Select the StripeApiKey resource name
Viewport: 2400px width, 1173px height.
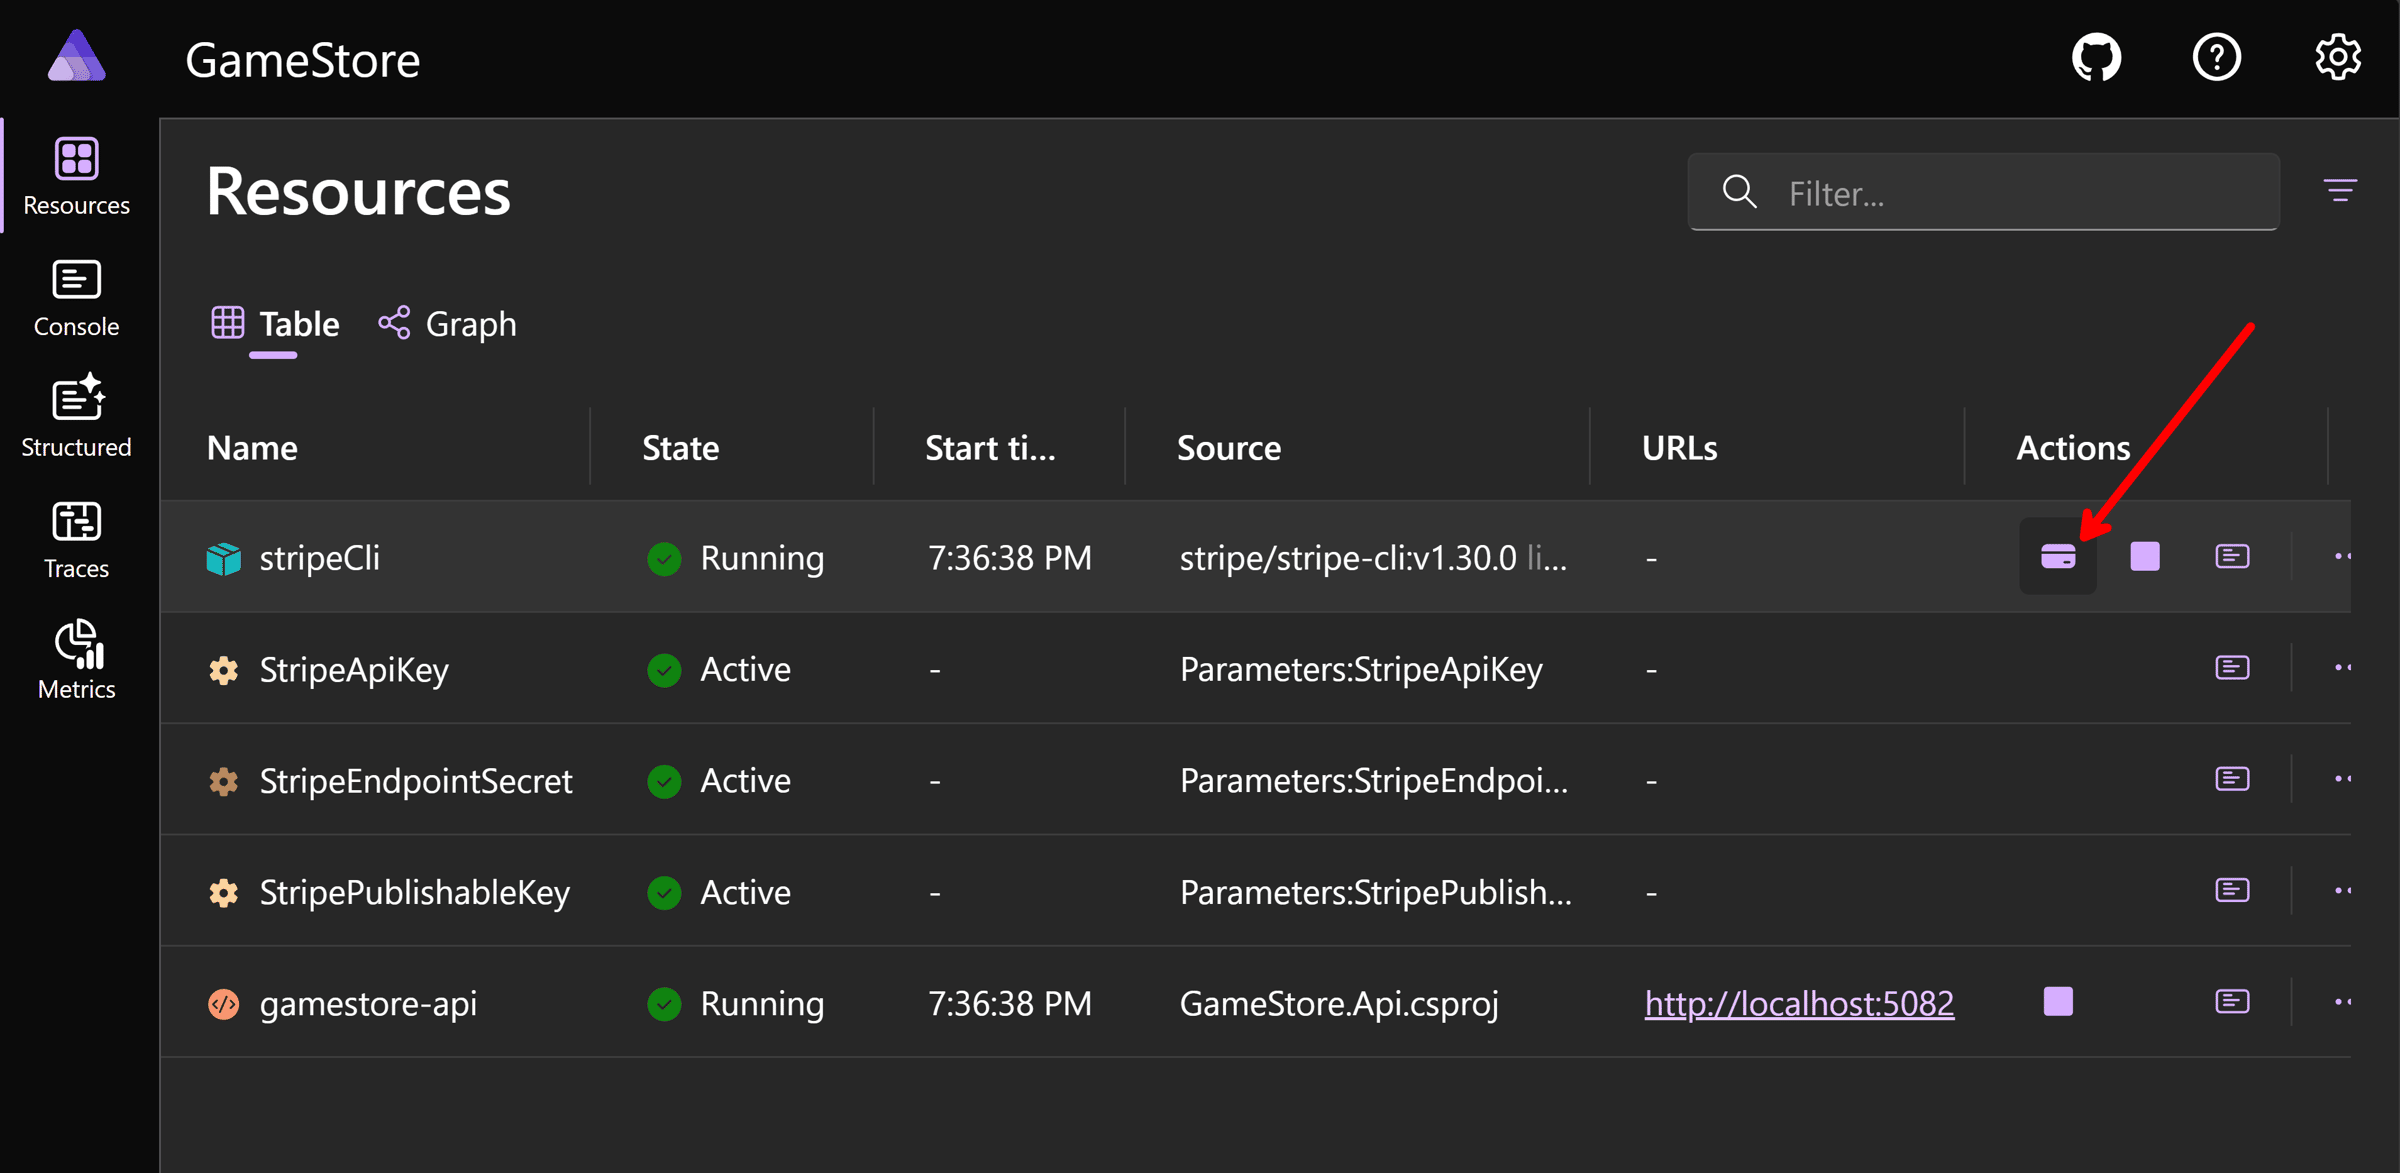point(354,669)
